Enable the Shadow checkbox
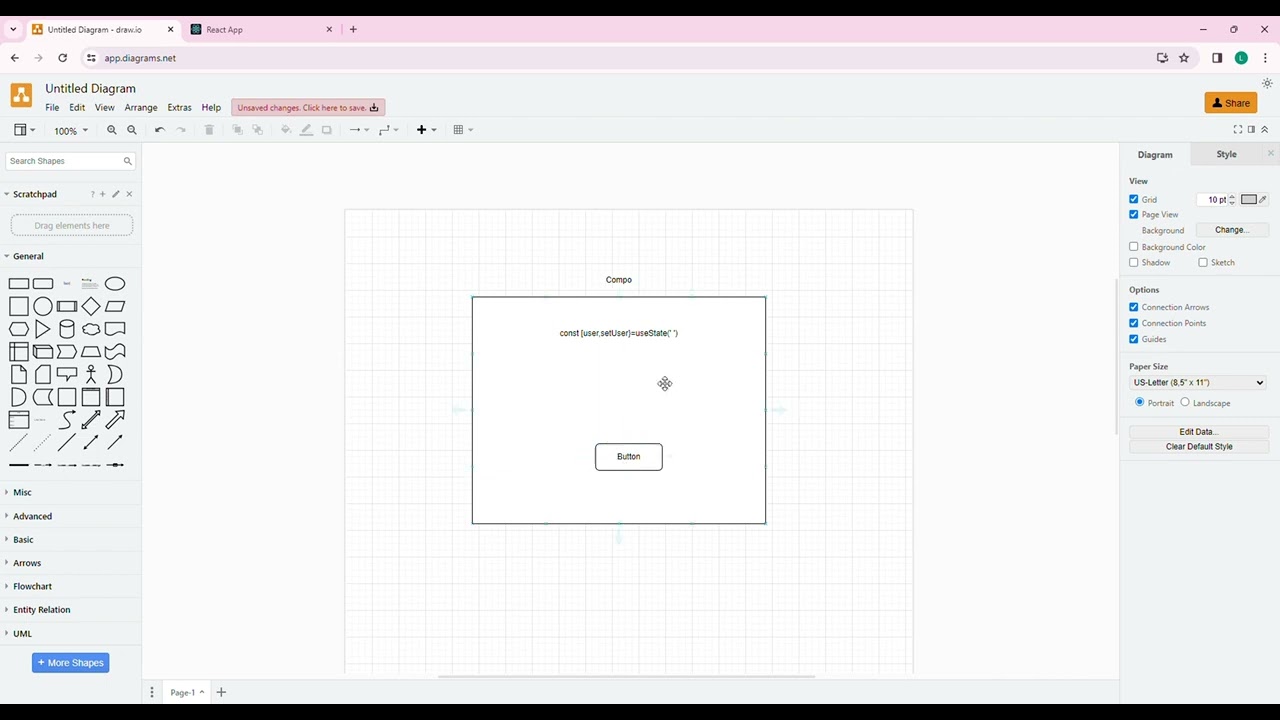Image resolution: width=1280 pixels, height=720 pixels. [1134, 263]
